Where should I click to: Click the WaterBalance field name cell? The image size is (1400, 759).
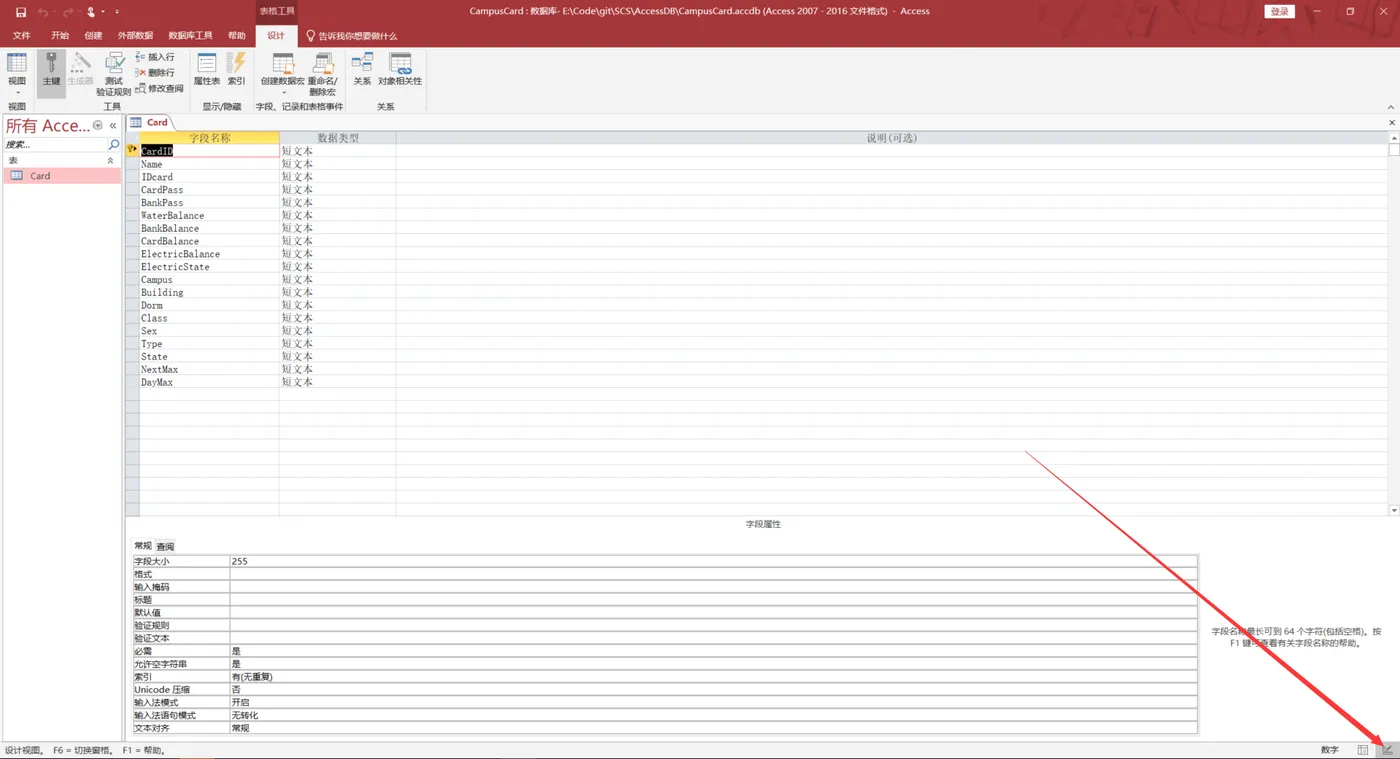point(209,215)
